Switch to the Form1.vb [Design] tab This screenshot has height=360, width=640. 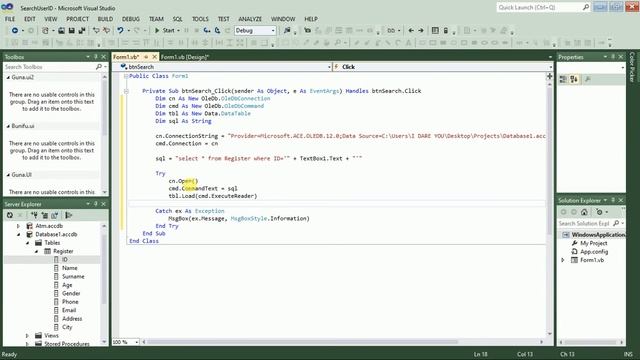(x=185, y=57)
